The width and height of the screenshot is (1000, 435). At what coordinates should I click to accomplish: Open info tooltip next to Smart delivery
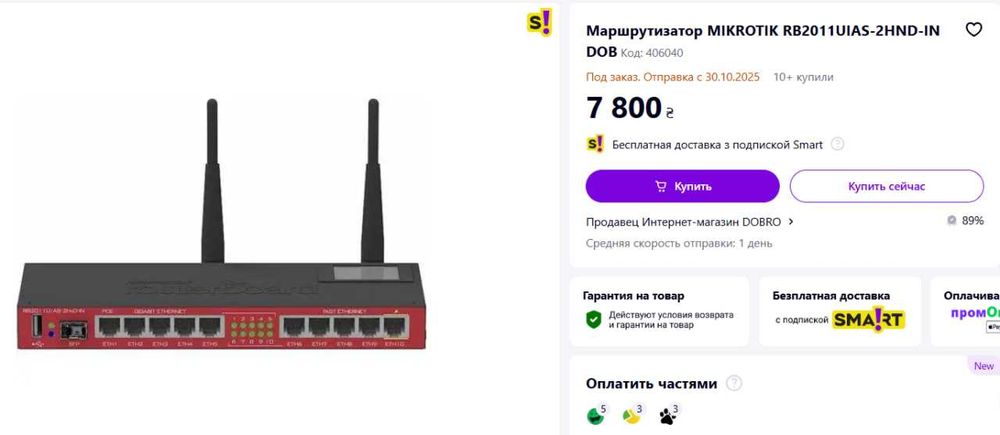pyautogui.click(x=838, y=144)
